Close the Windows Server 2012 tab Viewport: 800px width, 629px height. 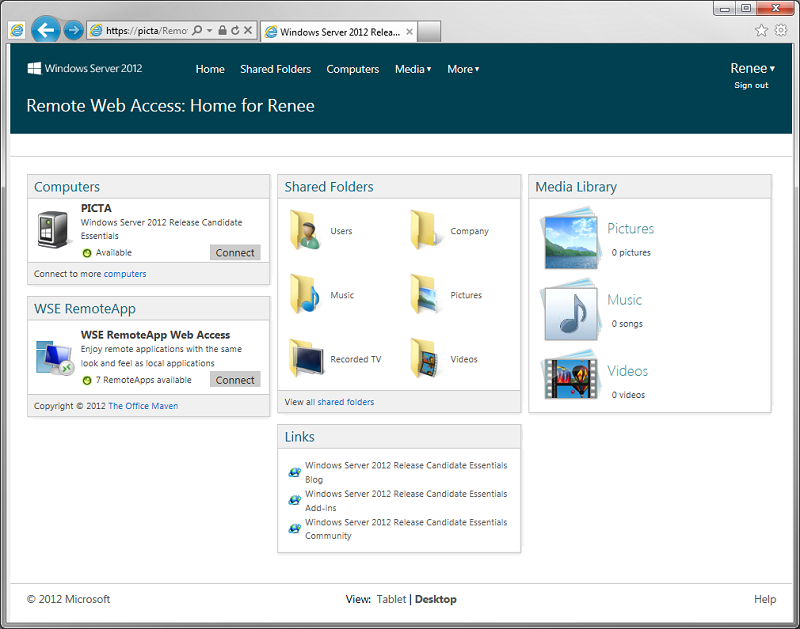(409, 32)
